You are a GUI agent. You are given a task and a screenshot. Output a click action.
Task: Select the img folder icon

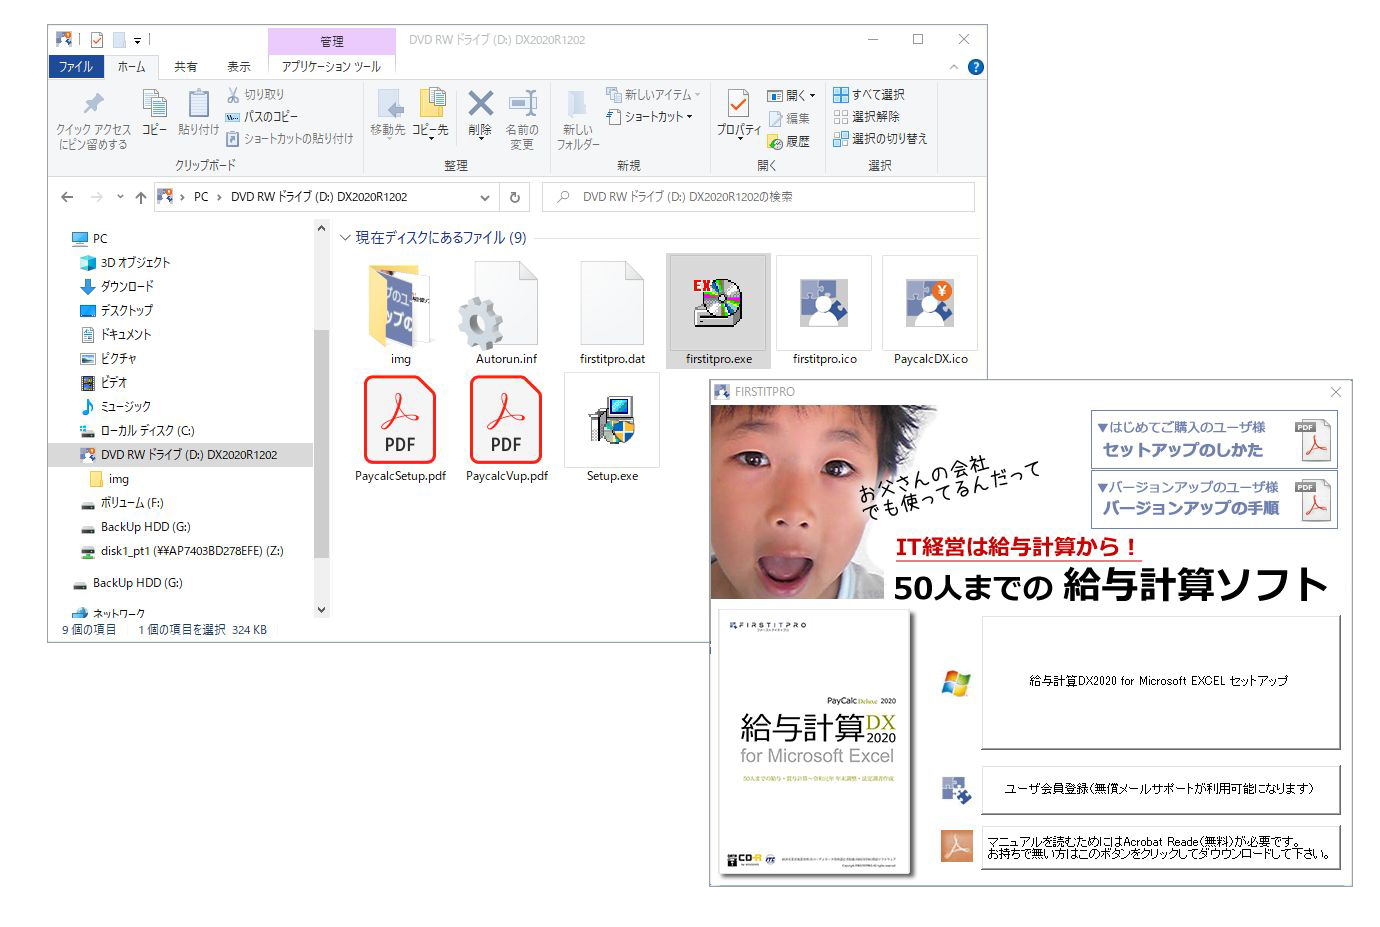(400, 304)
